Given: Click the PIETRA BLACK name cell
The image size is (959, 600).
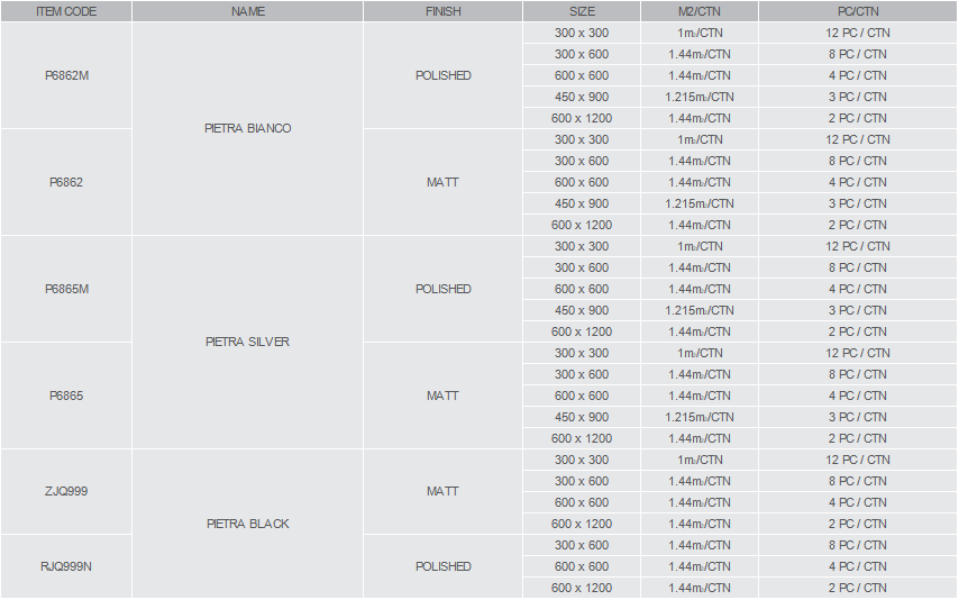Looking at the screenshot, I should coord(248,524).
